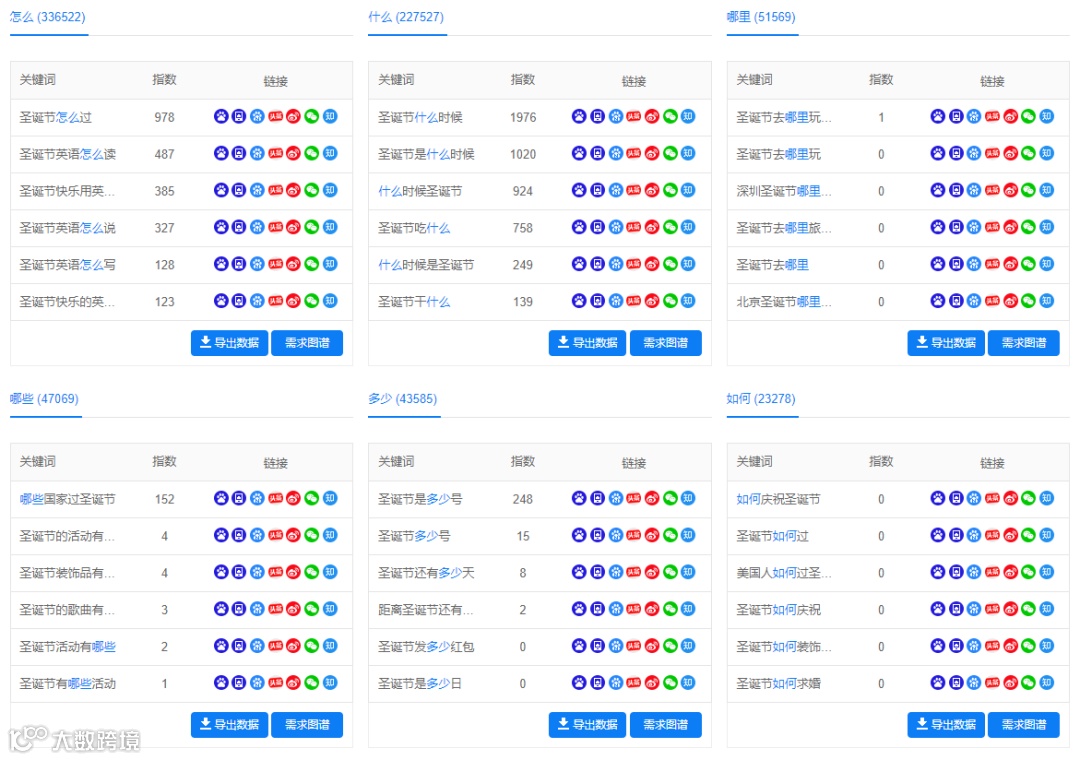Open Weibo icon for 什么时候是圣诞节

[x=652, y=264]
